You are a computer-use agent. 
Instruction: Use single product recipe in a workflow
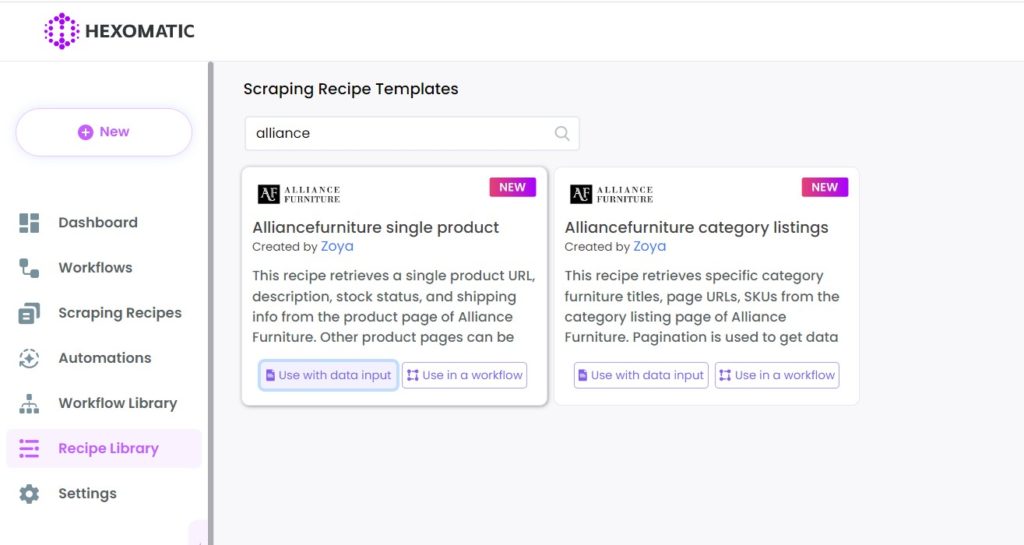tap(464, 375)
